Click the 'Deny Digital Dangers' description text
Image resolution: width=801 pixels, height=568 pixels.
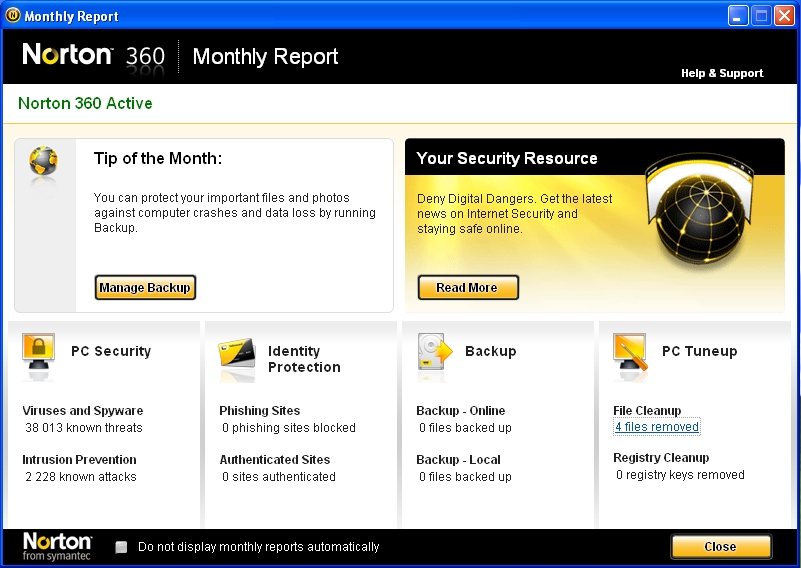point(514,214)
